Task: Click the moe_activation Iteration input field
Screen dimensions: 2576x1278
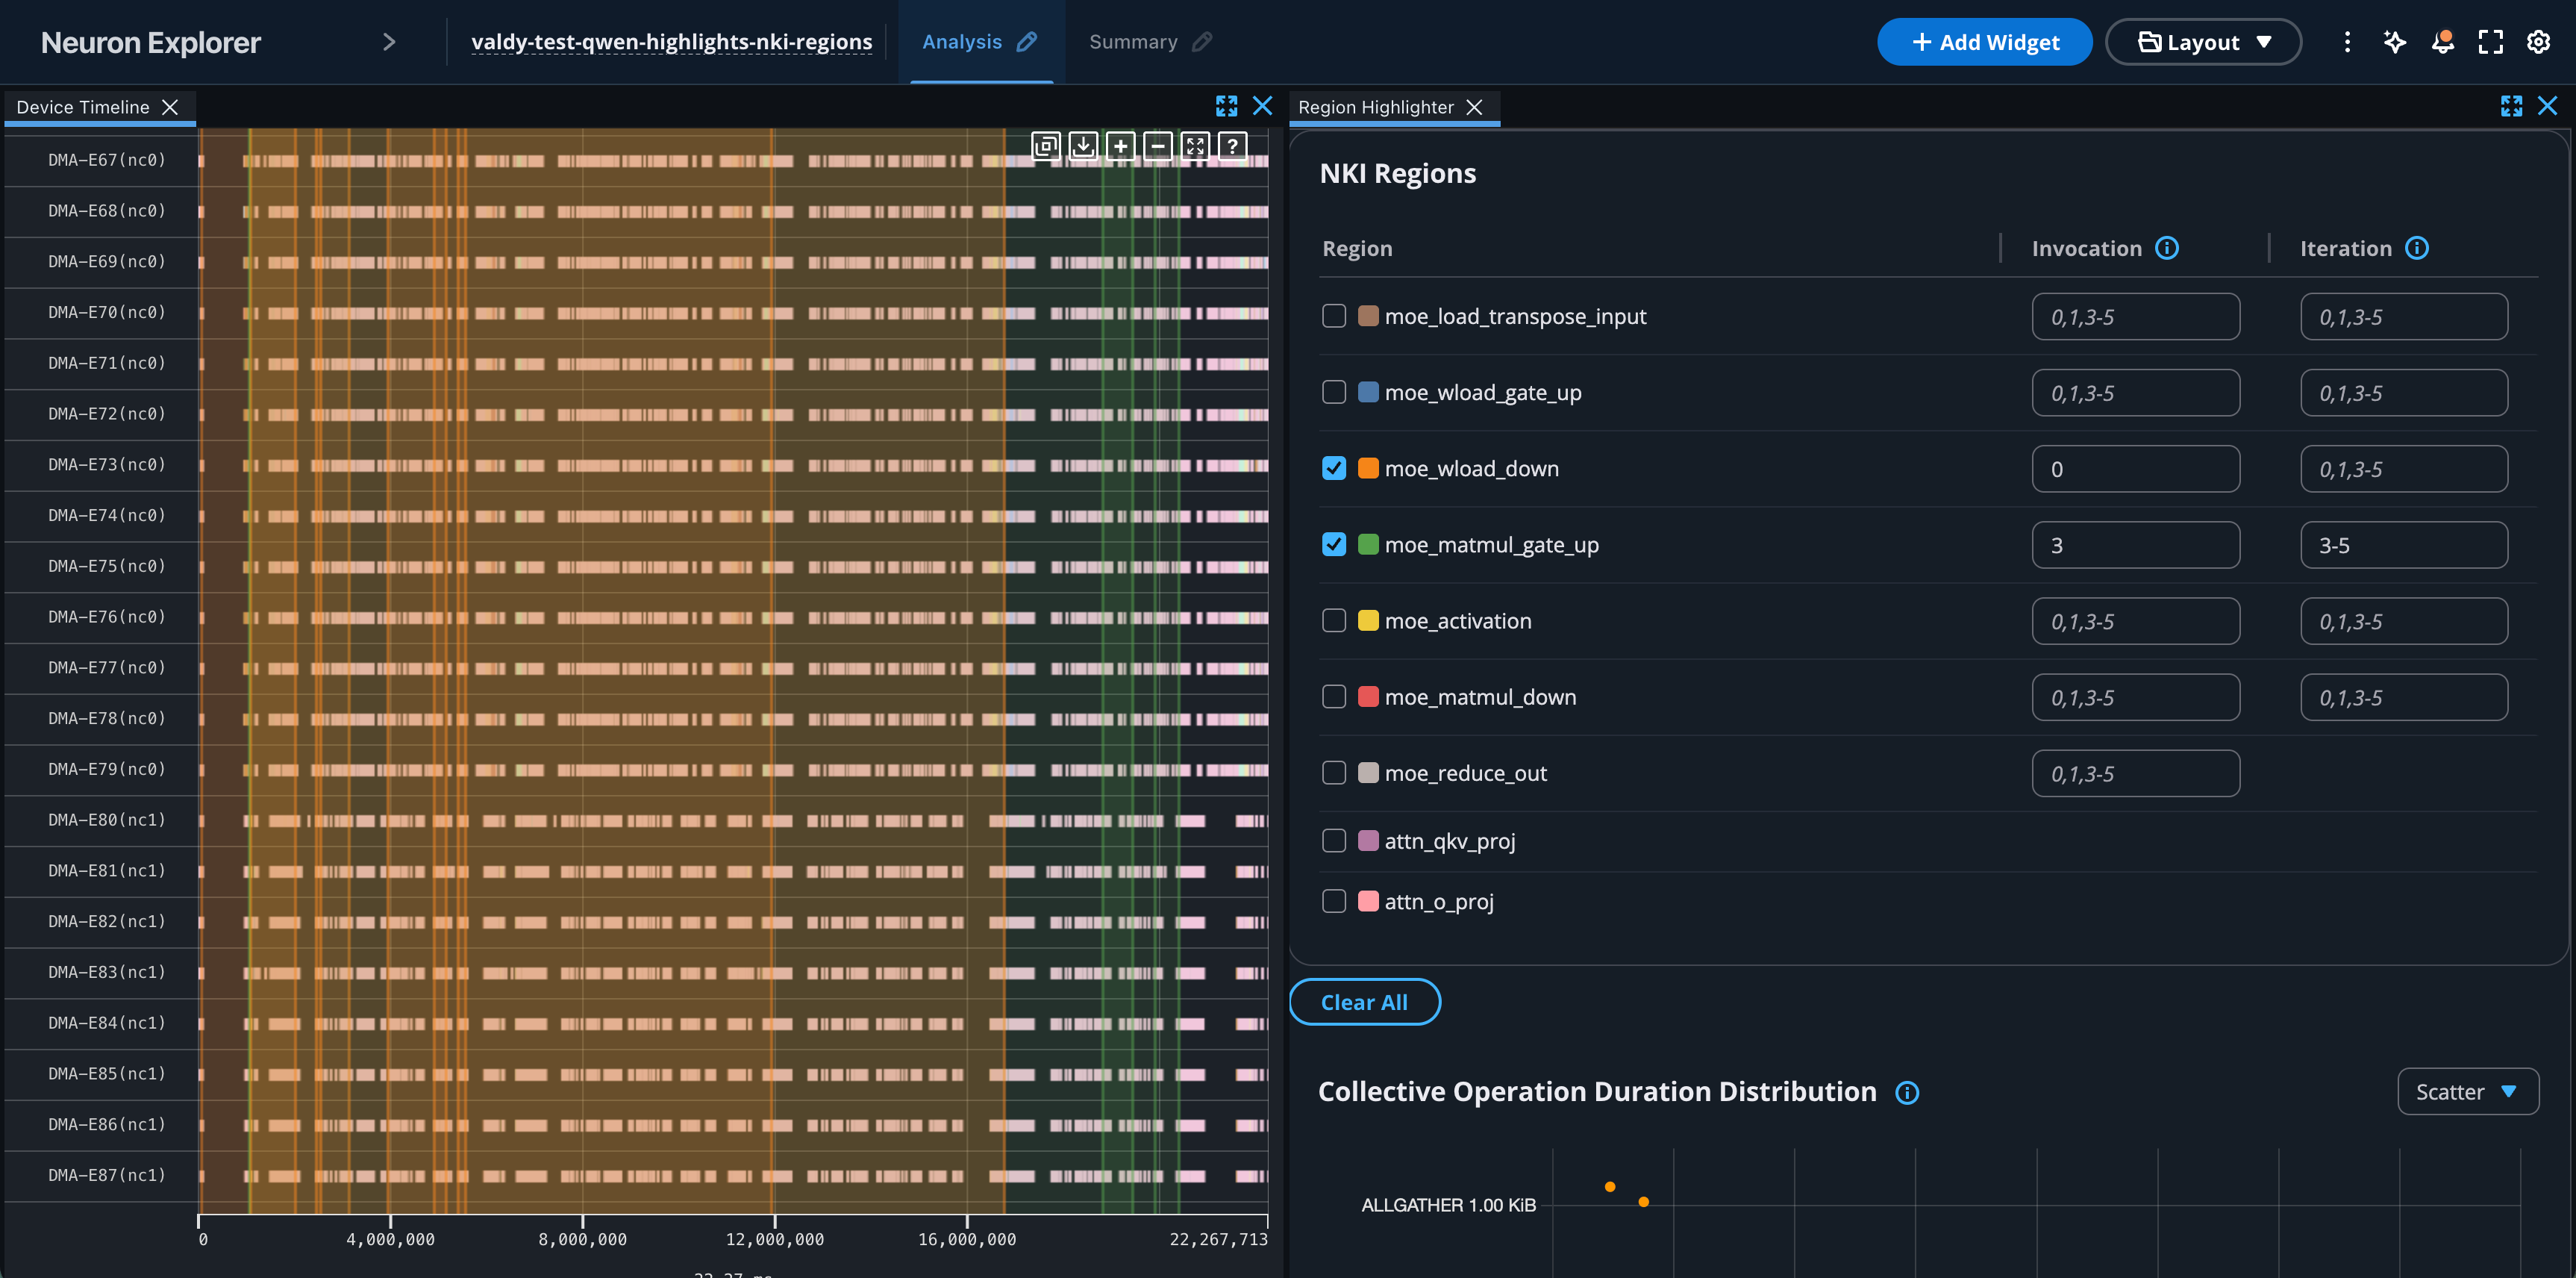Action: [x=2403, y=621]
